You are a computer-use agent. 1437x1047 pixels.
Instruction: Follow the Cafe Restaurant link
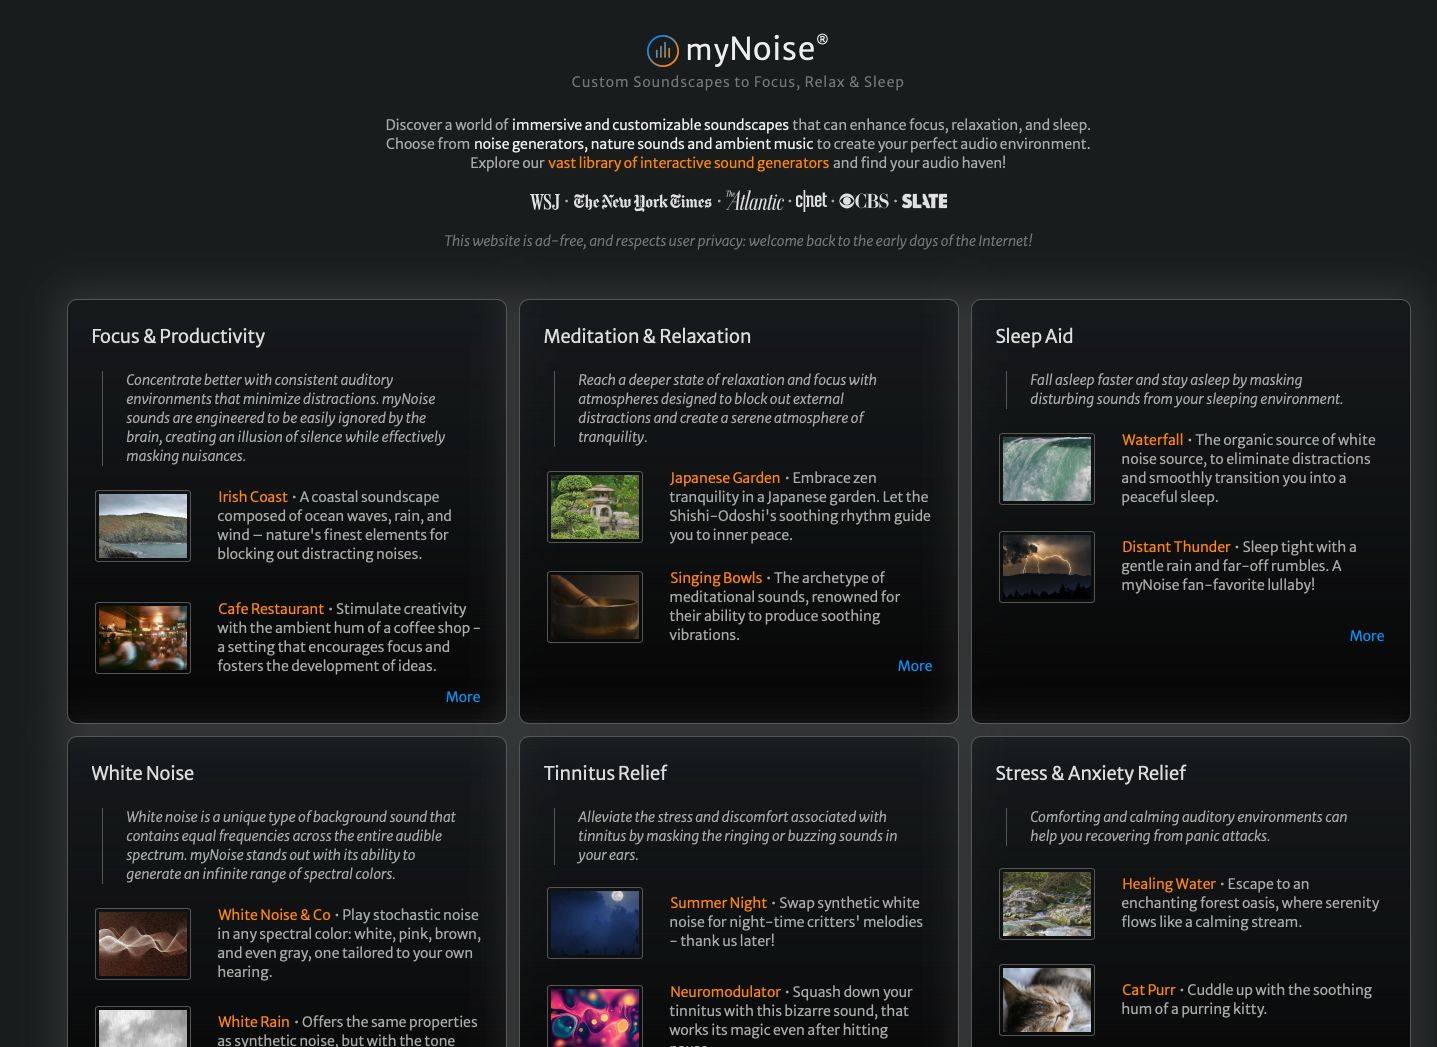pos(271,609)
